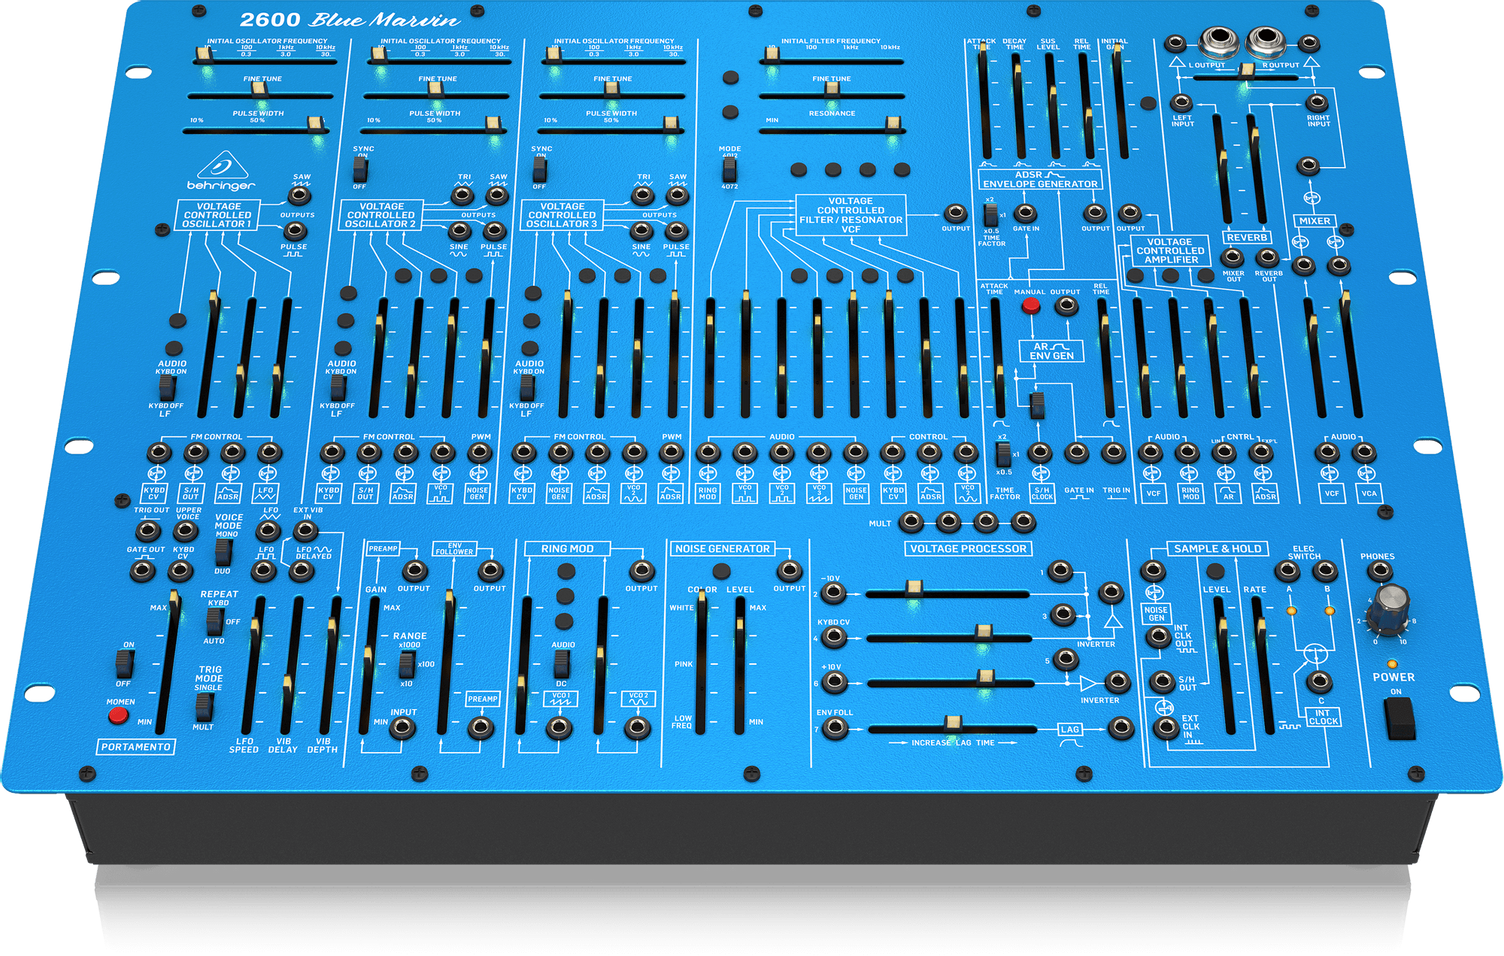Click the ENV FOLLOWER output jack

pyautogui.click(x=491, y=572)
